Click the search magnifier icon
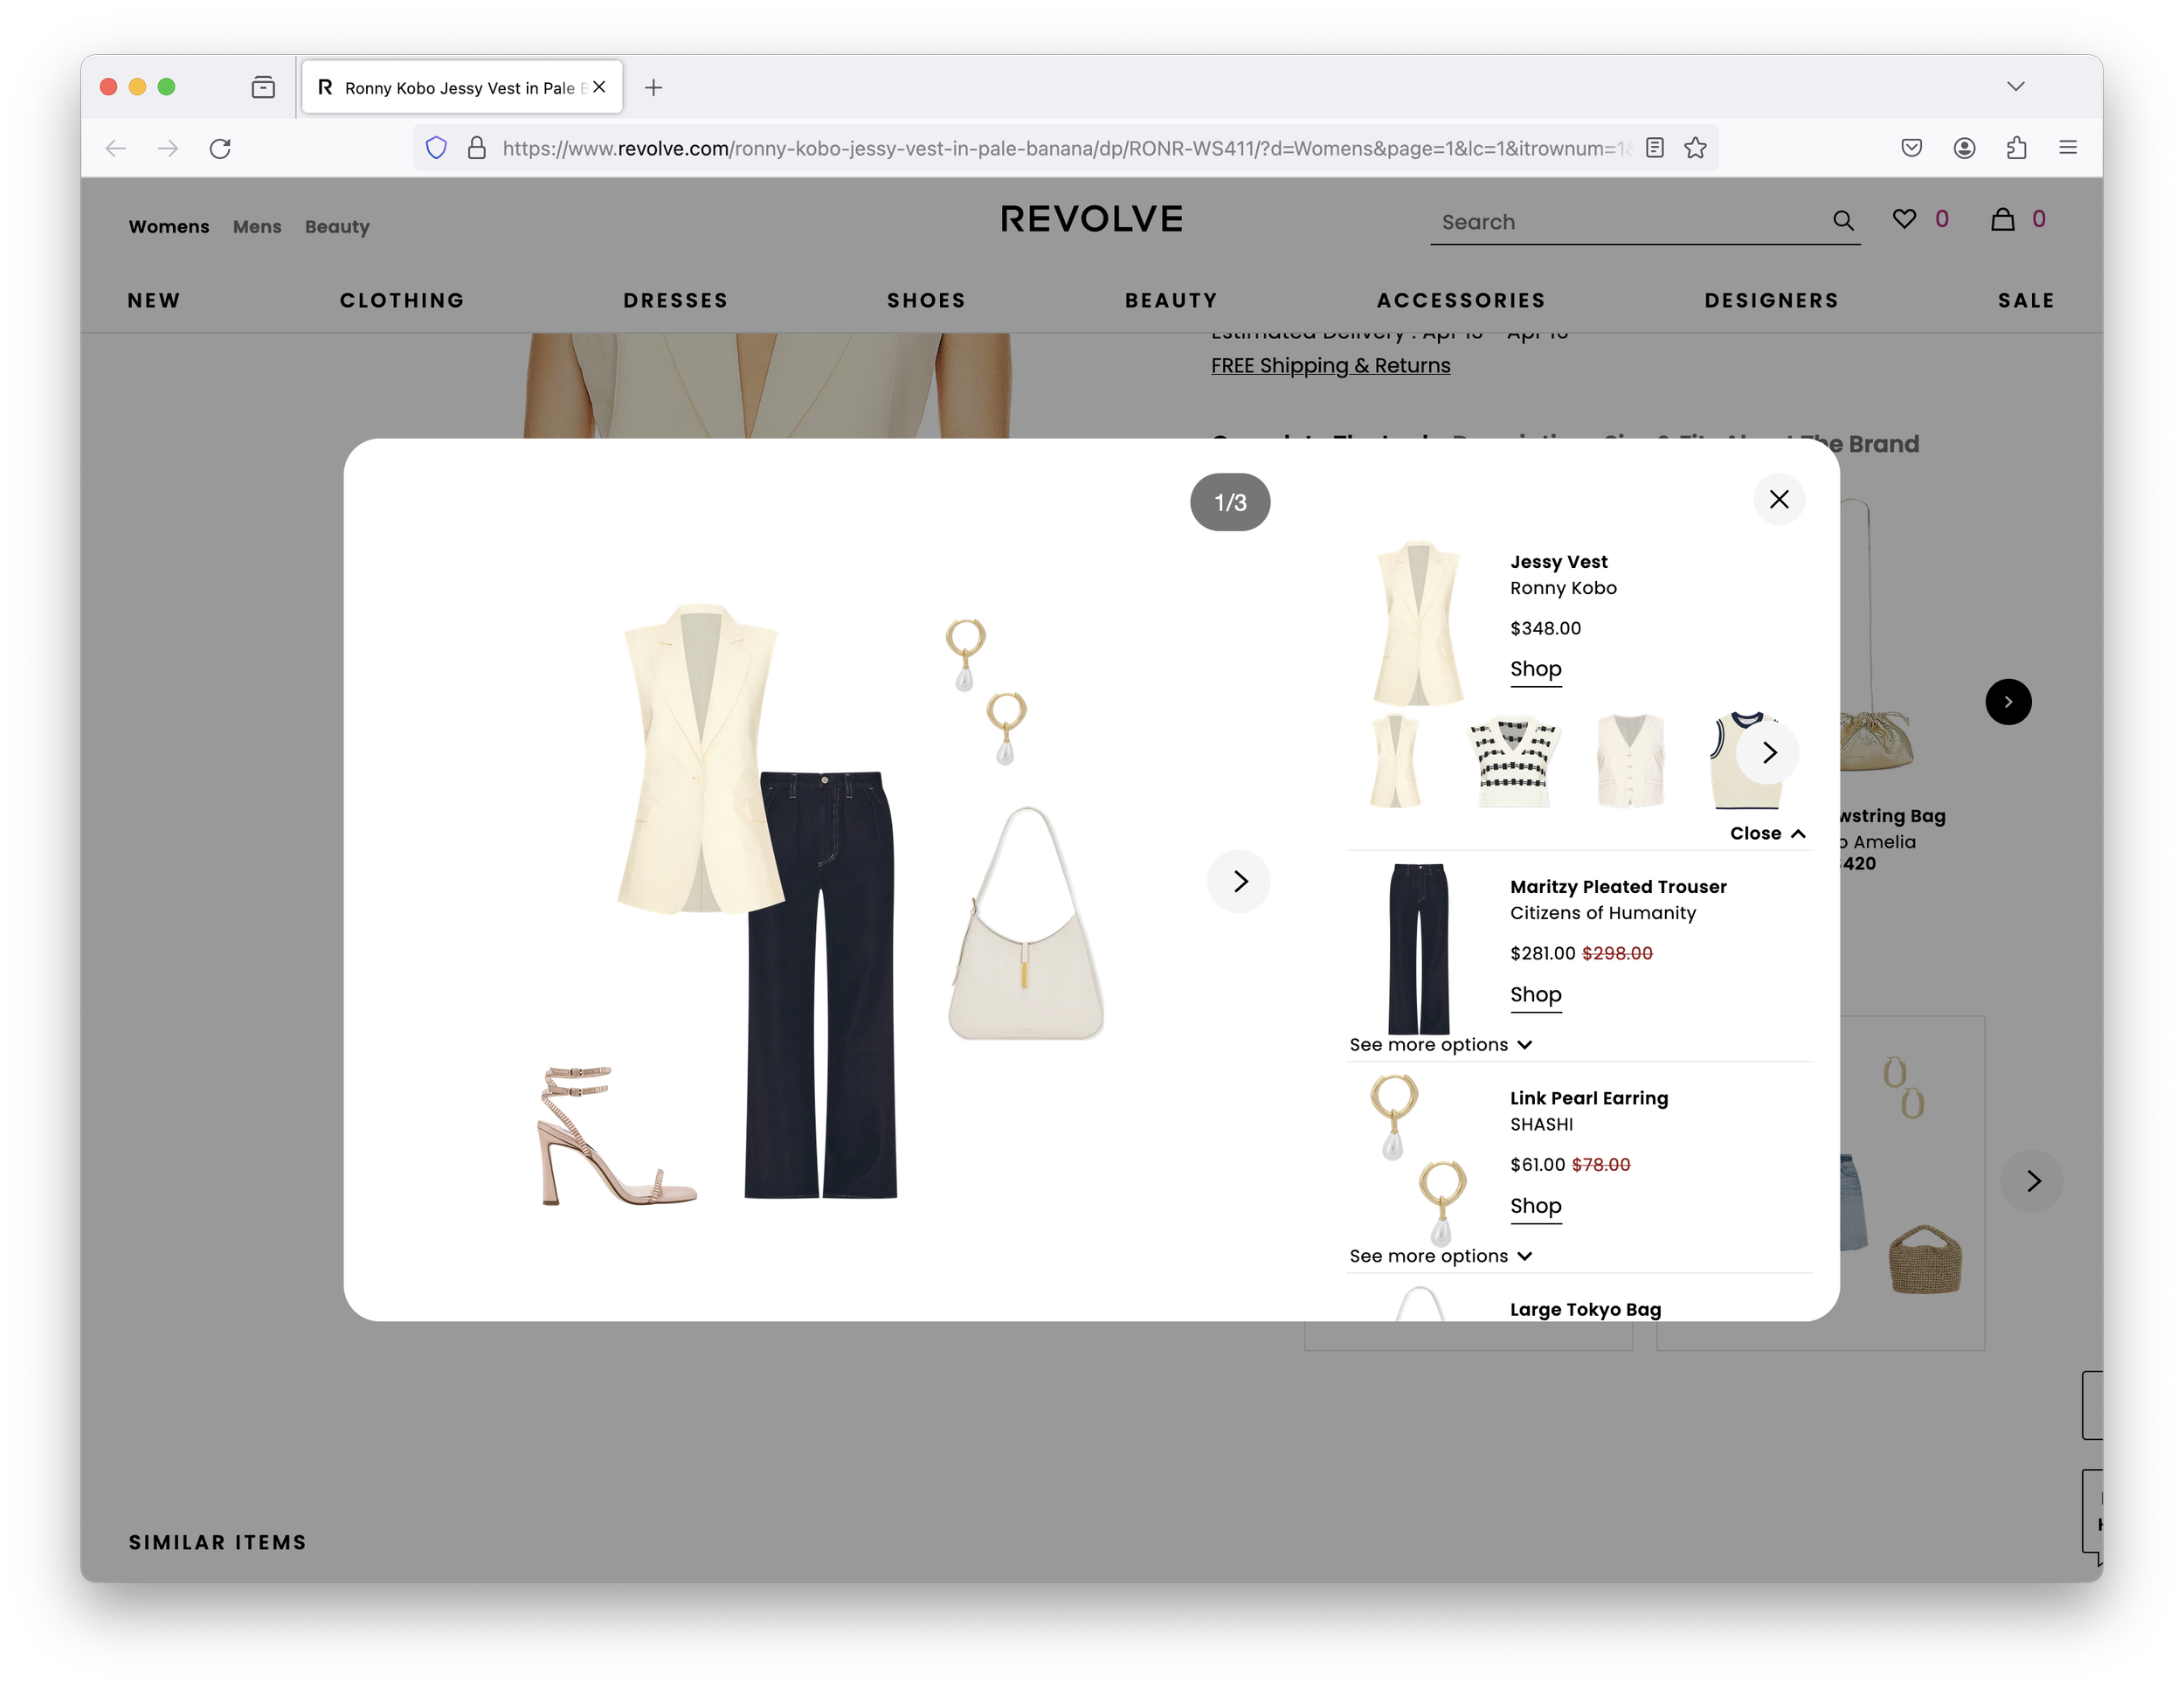Viewport: 2184px width, 1689px height. [1842, 221]
